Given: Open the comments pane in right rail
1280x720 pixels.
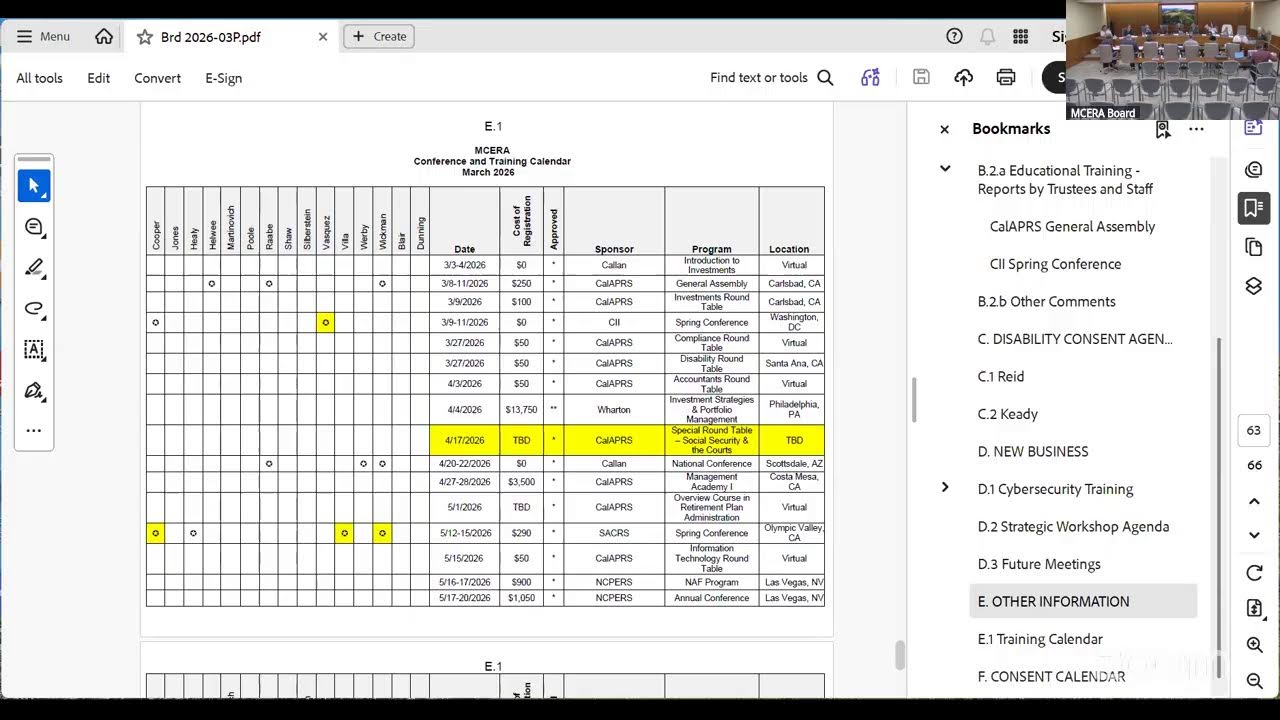Looking at the screenshot, I should [x=1253, y=169].
